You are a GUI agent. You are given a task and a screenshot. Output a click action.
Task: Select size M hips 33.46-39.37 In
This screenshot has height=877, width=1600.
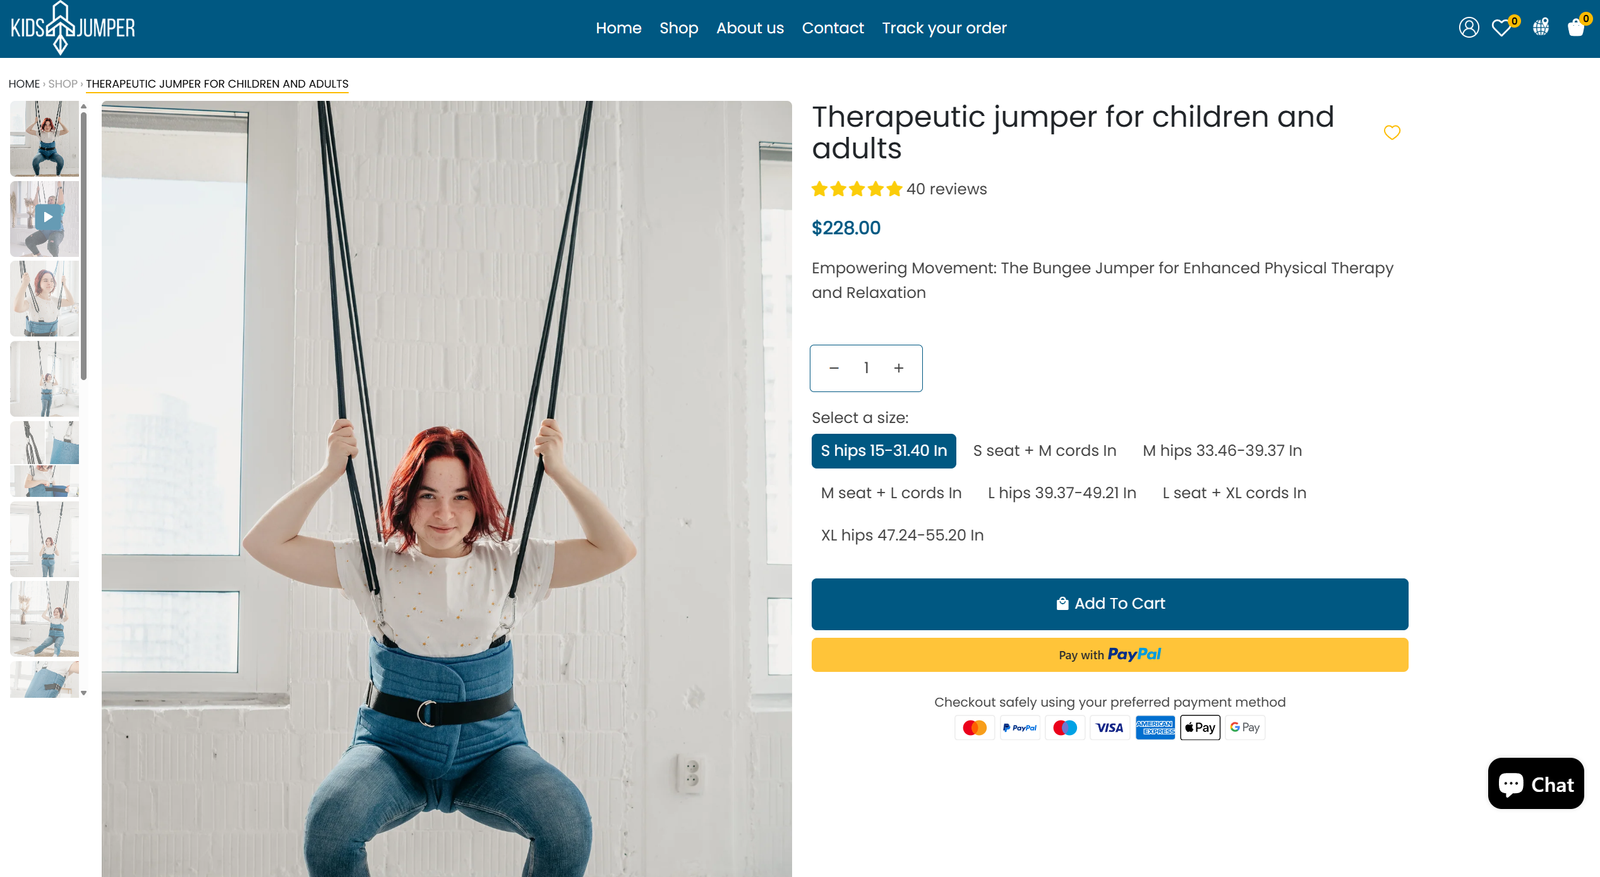[x=1222, y=451]
